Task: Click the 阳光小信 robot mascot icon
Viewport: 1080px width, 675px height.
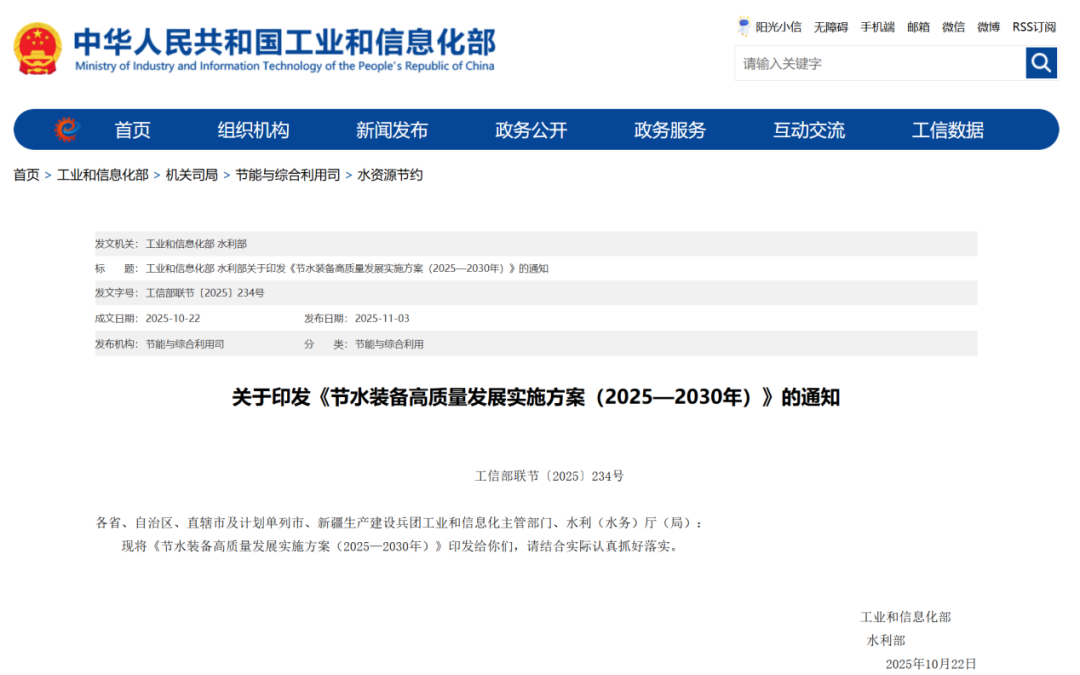Action: 743,27
